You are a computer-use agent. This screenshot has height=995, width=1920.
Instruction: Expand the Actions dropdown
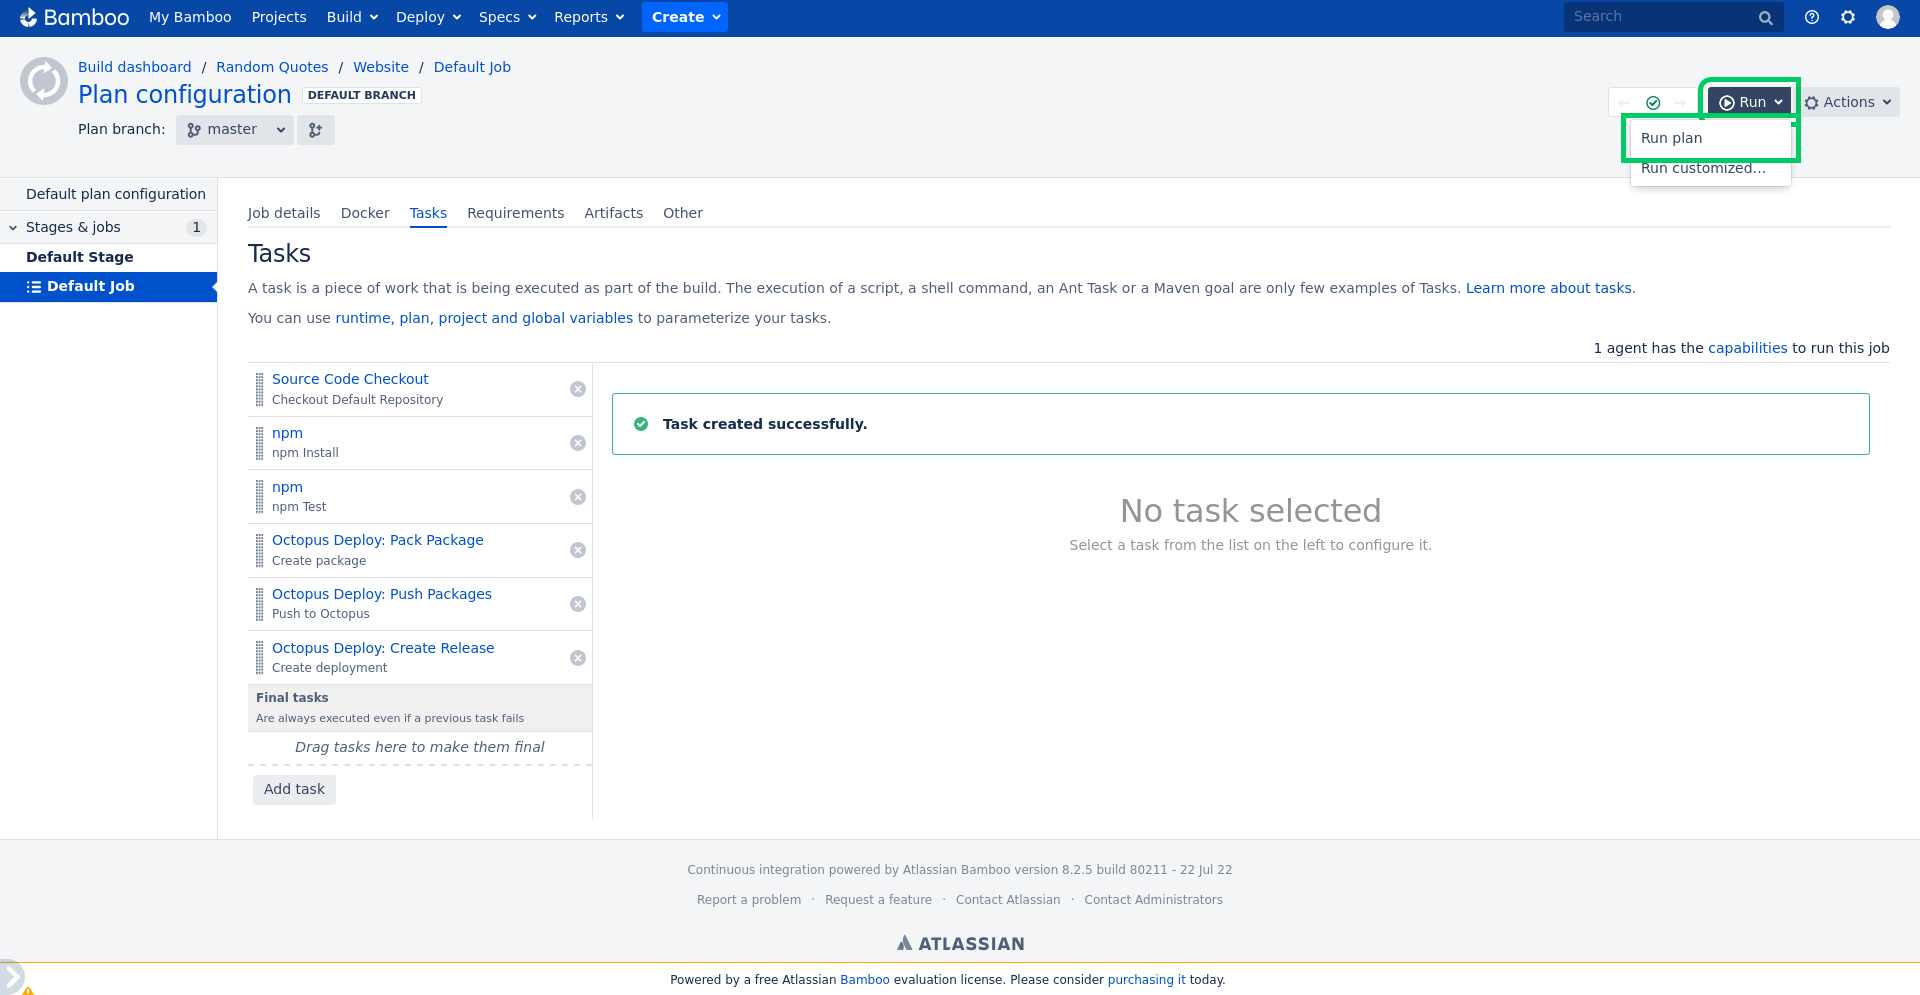click(x=1848, y=102)
